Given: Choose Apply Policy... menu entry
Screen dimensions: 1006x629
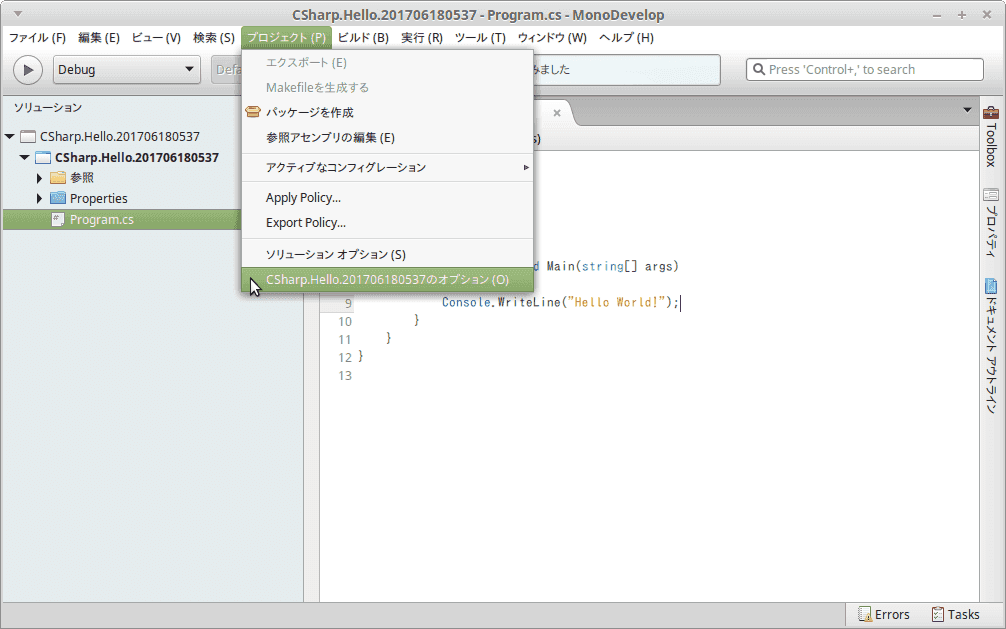Looking at the screenshot, I should [x=388, y=198].
